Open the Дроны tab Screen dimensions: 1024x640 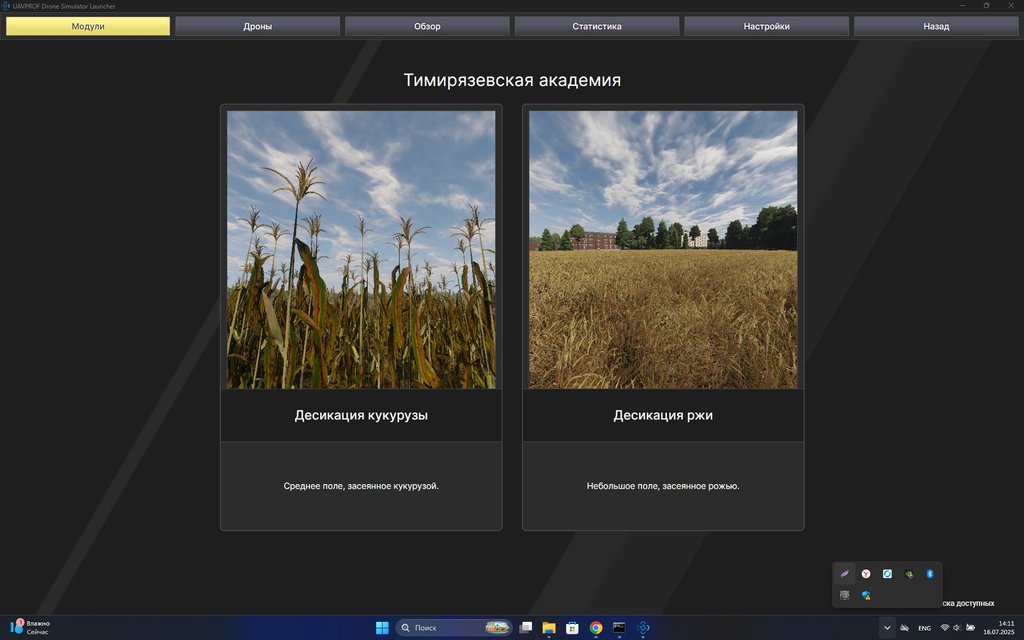(257, 26)
